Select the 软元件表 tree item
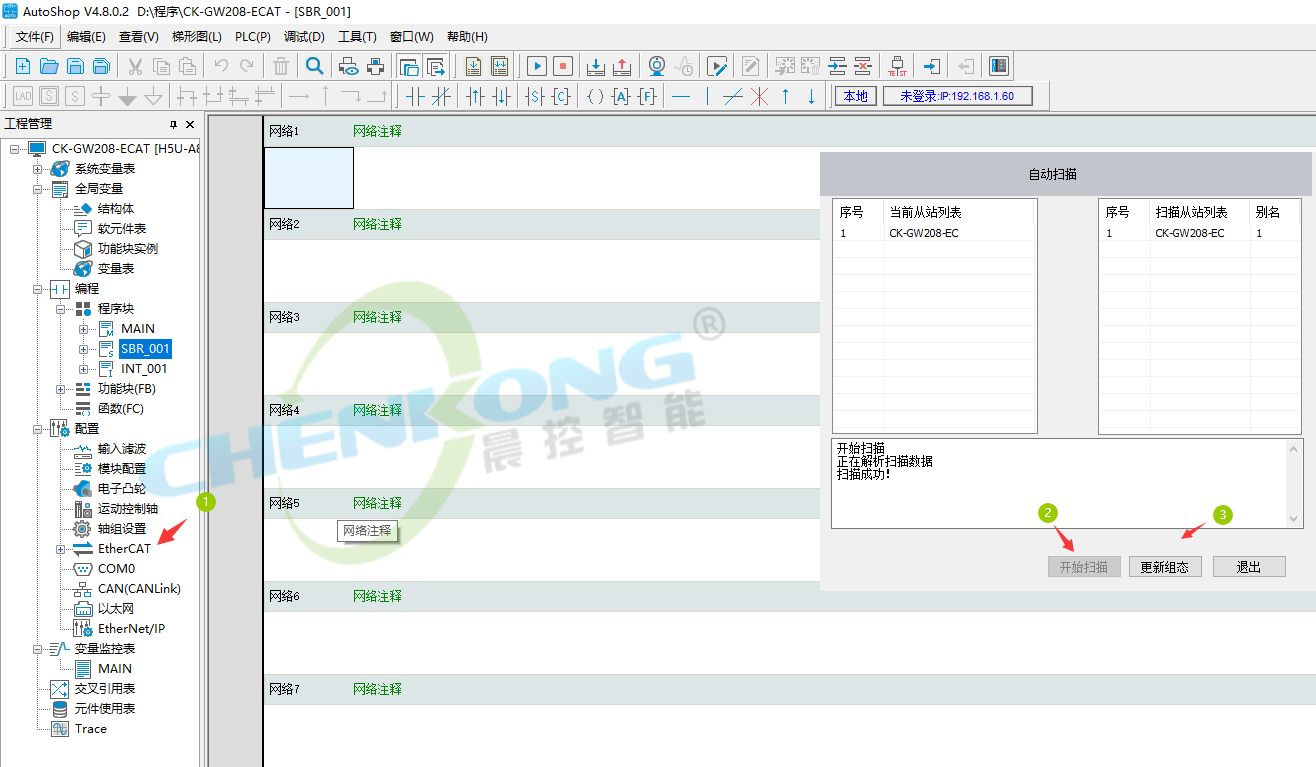 [x=121, y=229]
